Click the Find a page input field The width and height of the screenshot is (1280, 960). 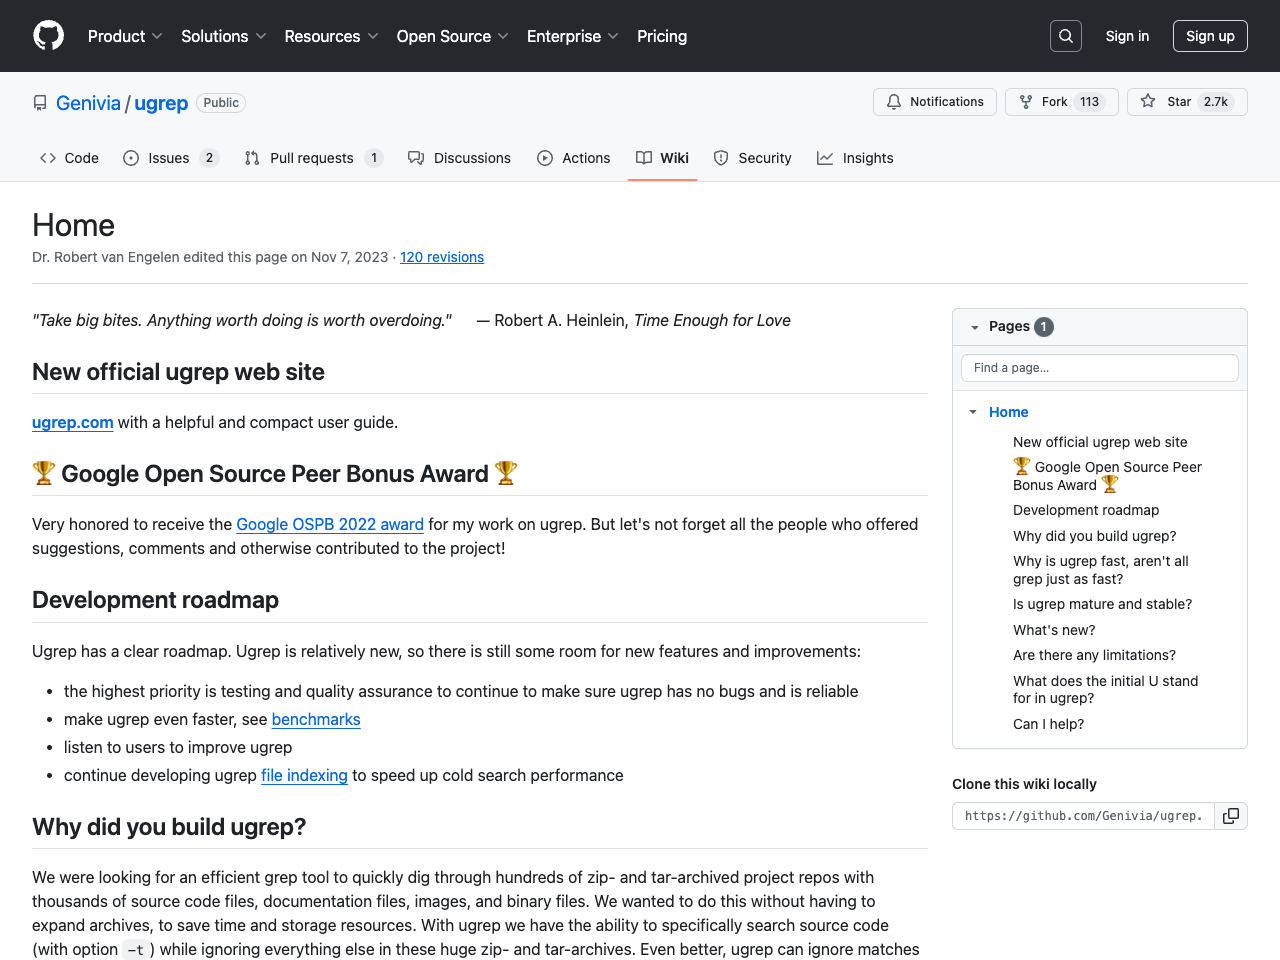coord(1100,368)
